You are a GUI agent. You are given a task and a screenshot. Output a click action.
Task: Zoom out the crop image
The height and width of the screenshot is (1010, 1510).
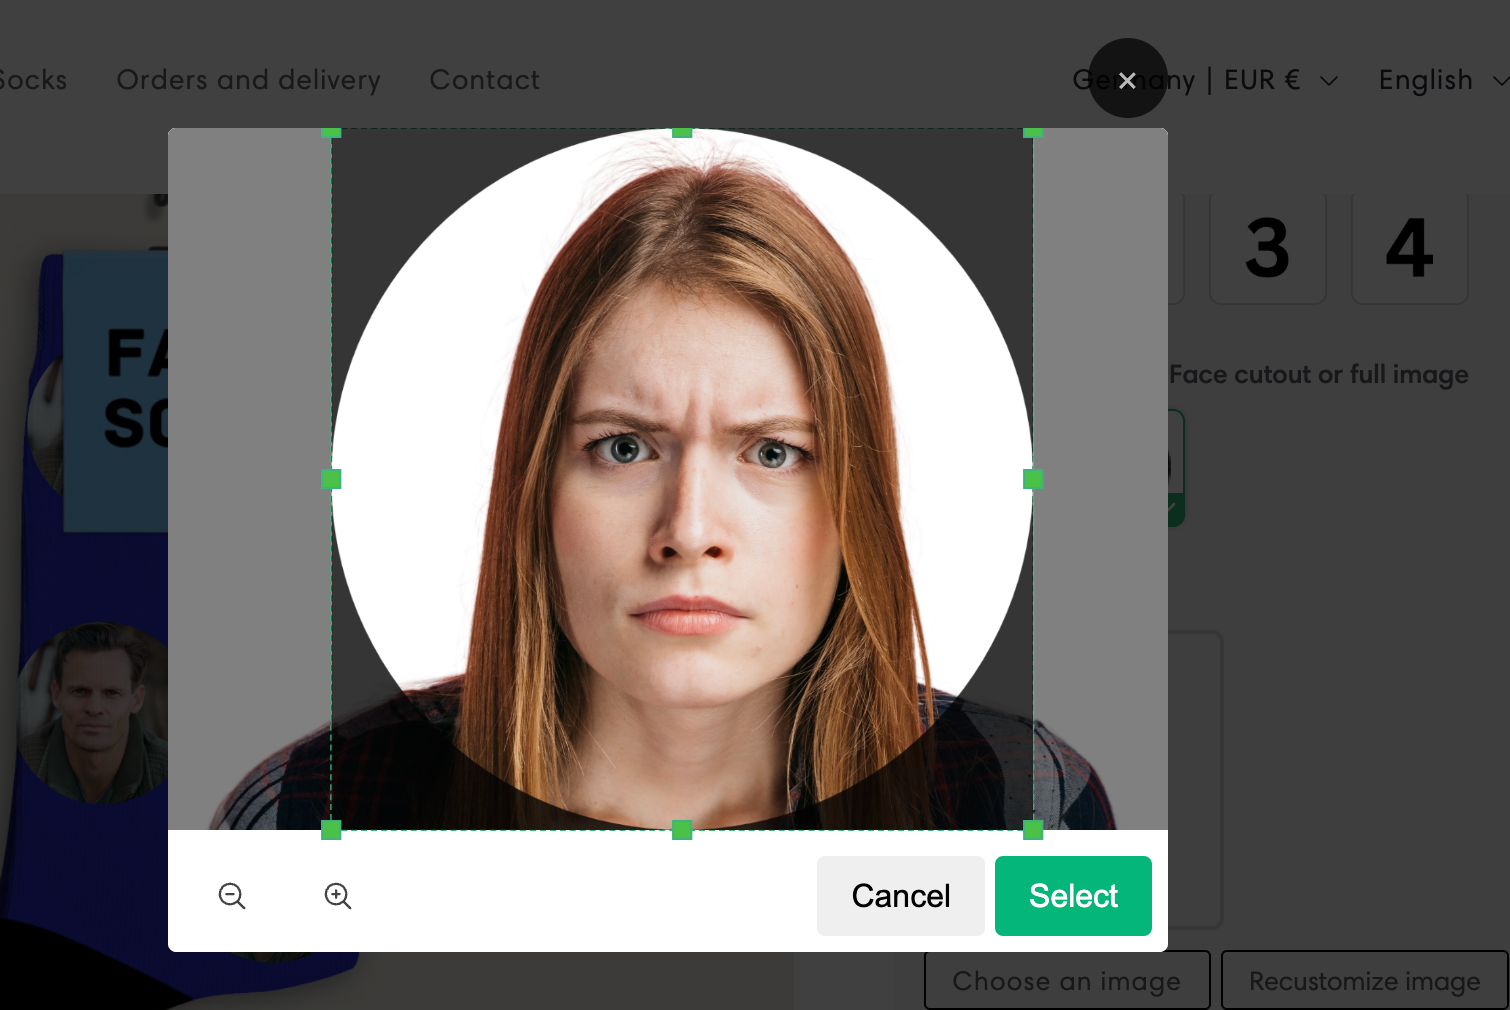point(232,896)
